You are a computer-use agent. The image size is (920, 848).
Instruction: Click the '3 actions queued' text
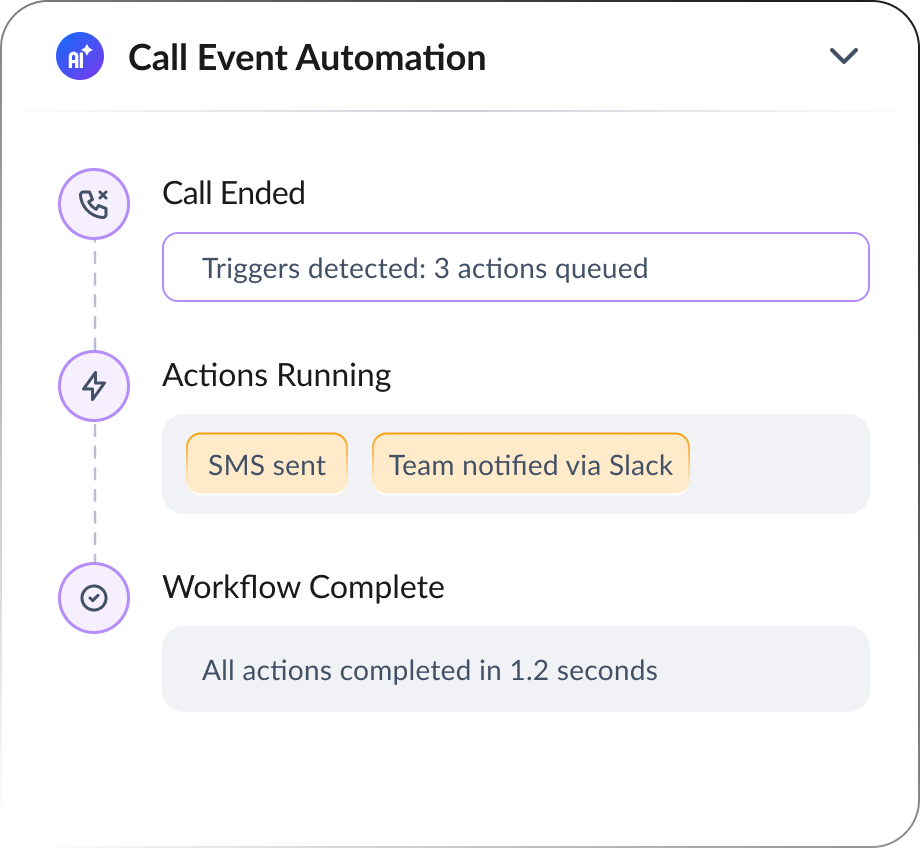click(540, 269)
